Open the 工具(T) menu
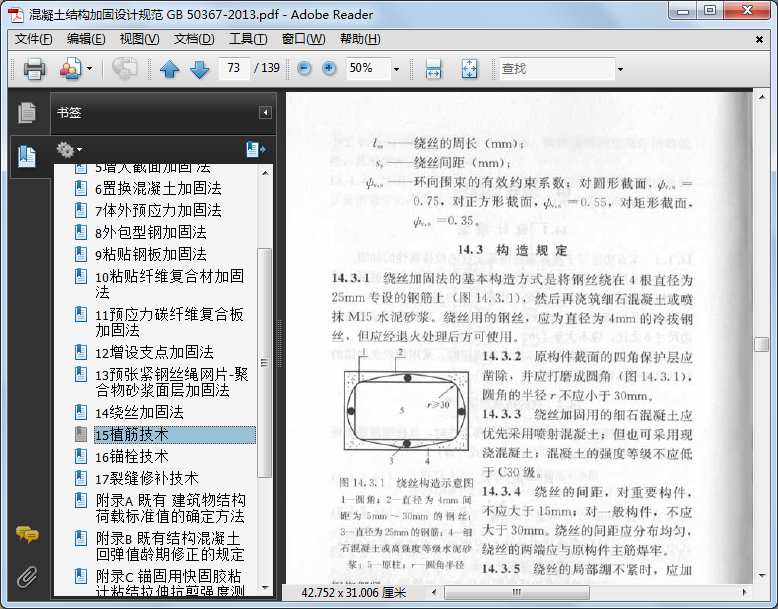The height and width of the screenshot is (609, 778). (x=248, y=39)
